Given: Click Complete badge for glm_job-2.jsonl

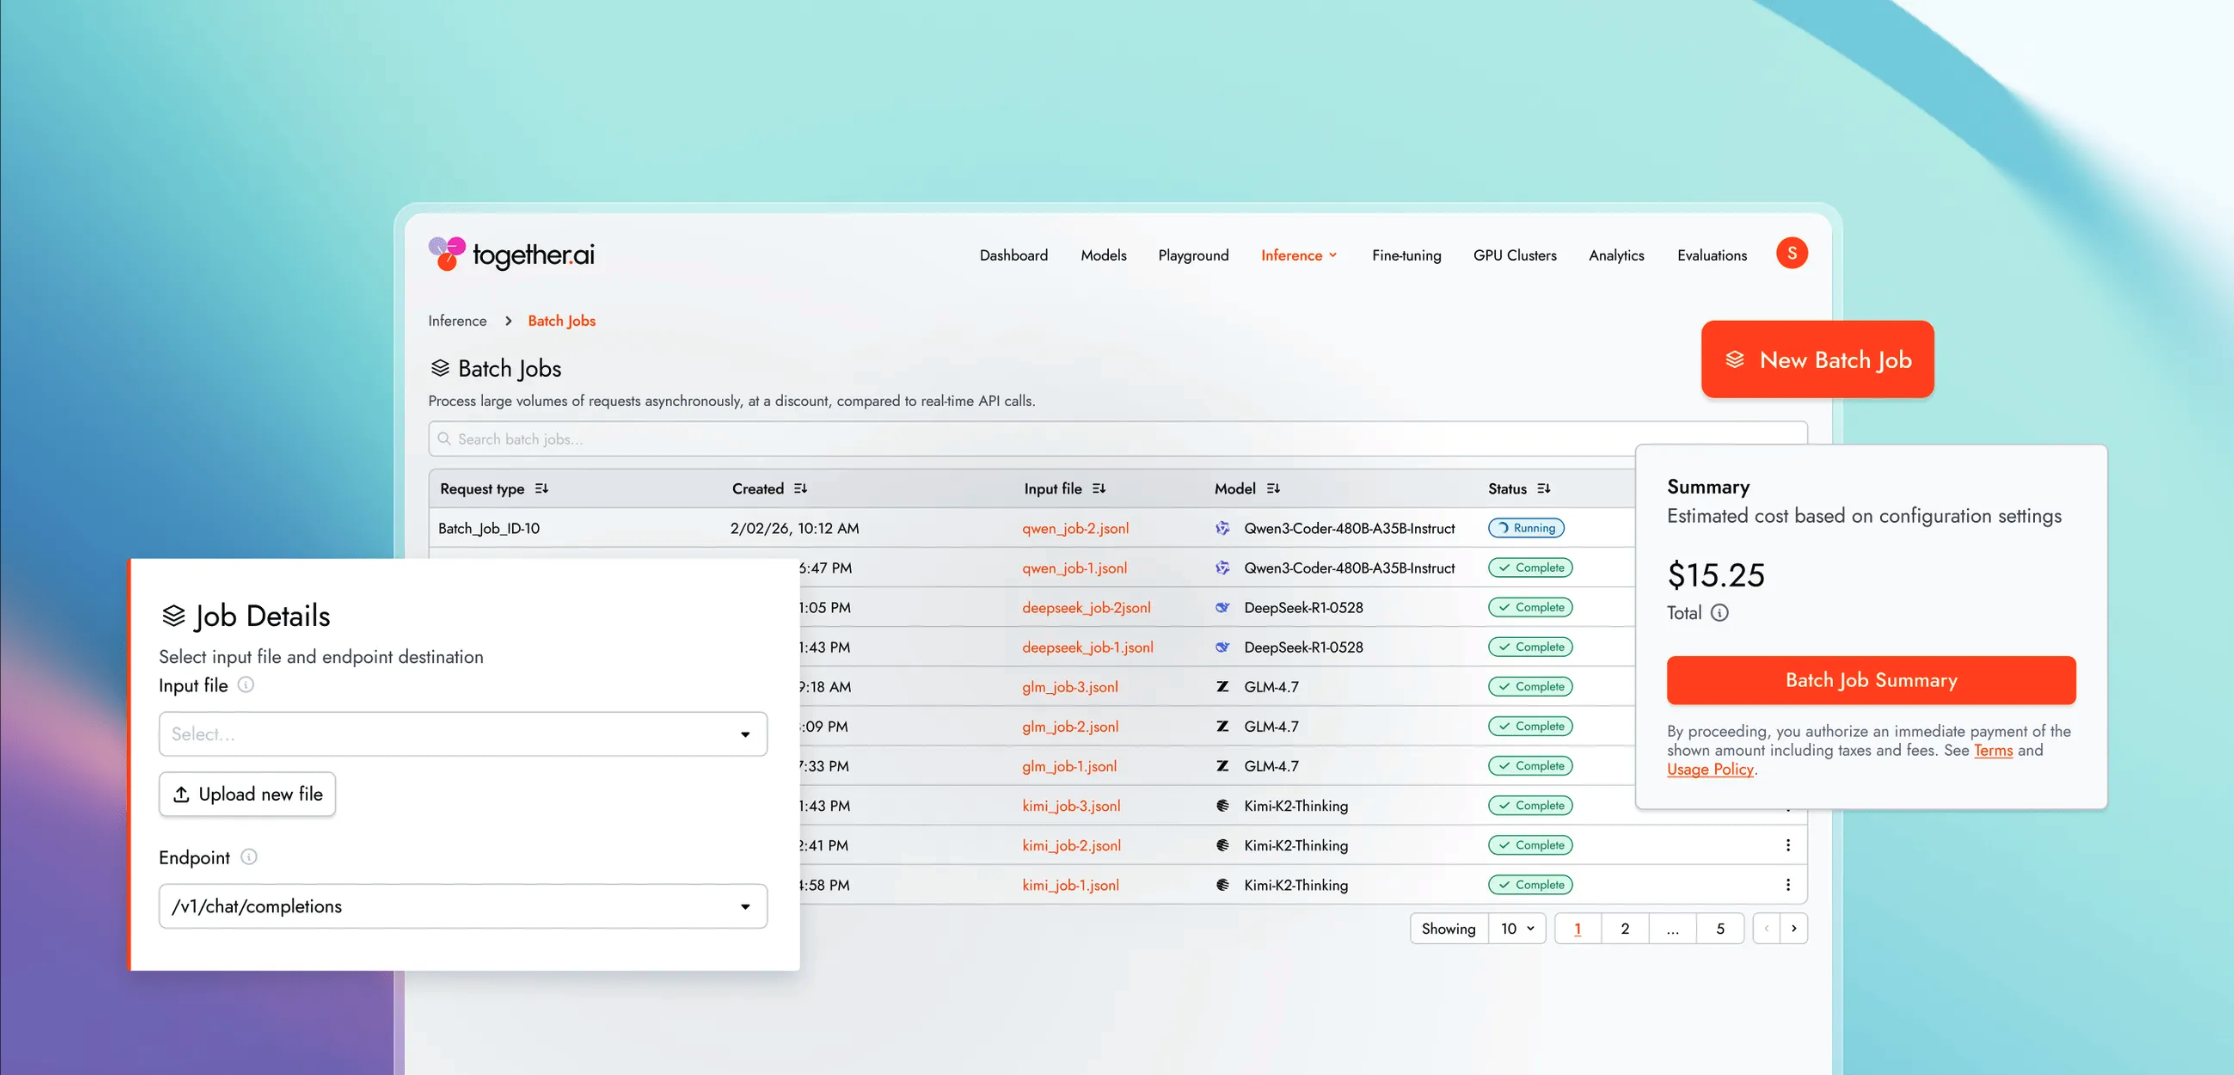Looking at the screenshot, I should click(x=1530, y=726).
